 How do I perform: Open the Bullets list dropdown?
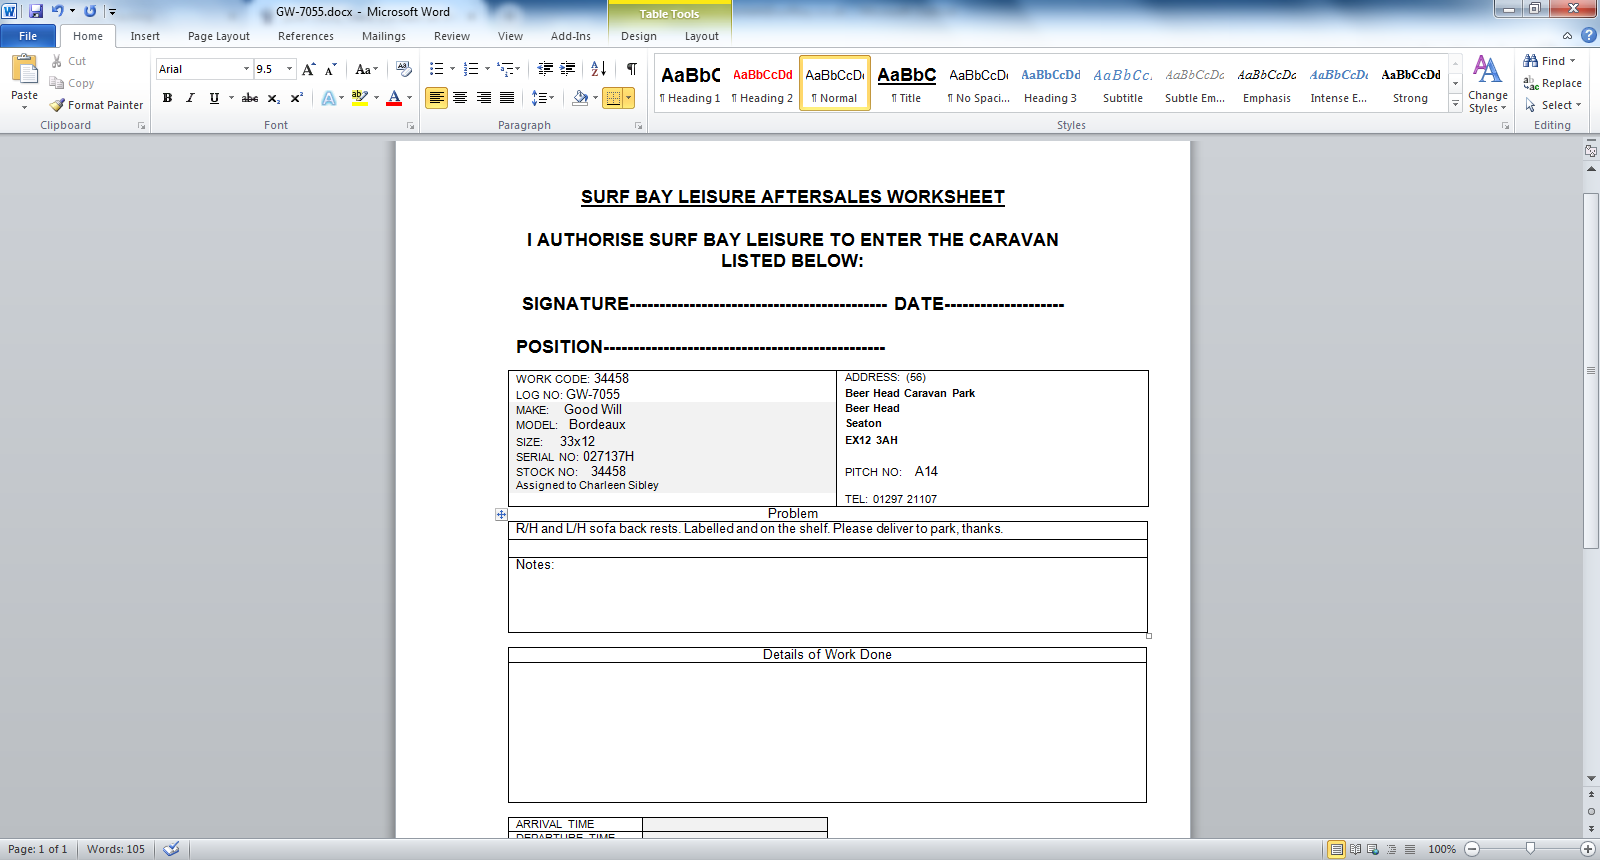click(452, 69)
